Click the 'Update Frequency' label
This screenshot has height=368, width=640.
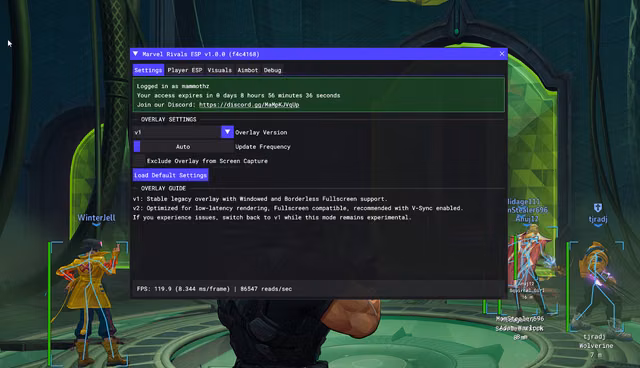pyautogui.click(x=263, y=147)
